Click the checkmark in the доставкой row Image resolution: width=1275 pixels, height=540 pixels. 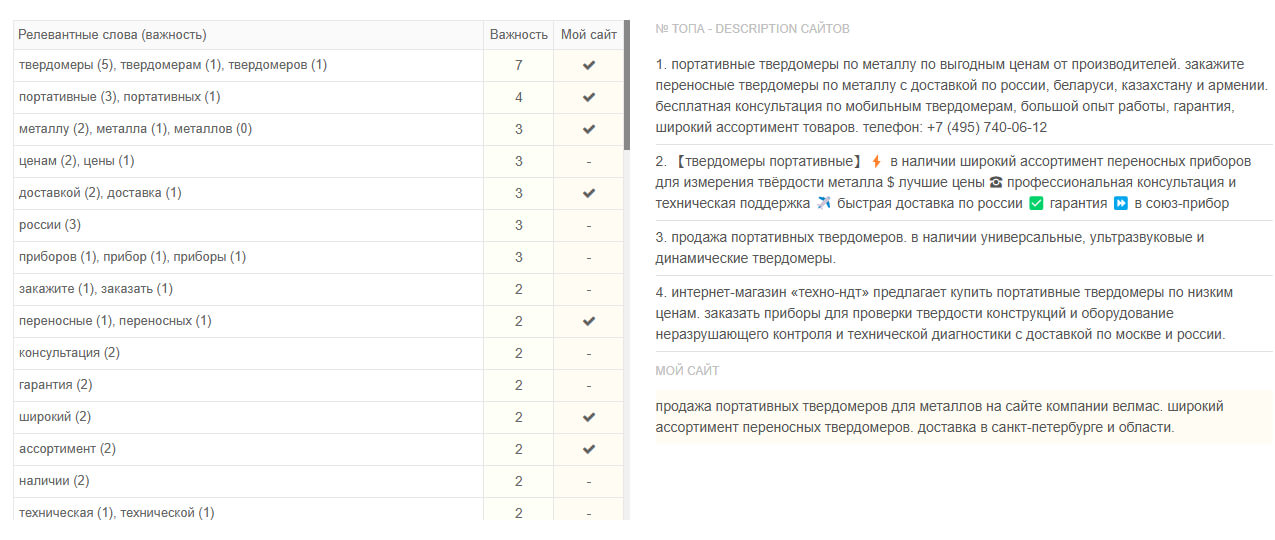[589, 193]
